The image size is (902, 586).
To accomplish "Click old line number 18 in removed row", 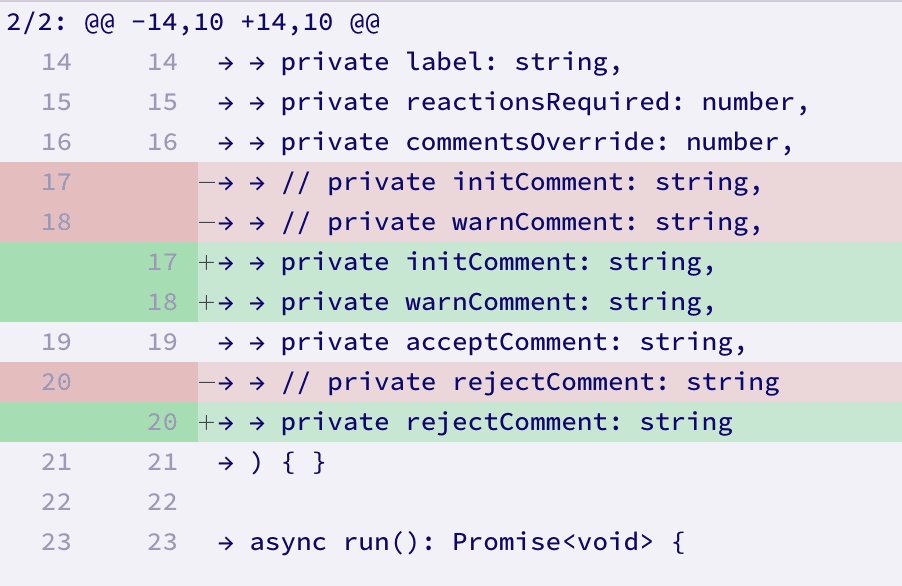I will tap(57, 222).
